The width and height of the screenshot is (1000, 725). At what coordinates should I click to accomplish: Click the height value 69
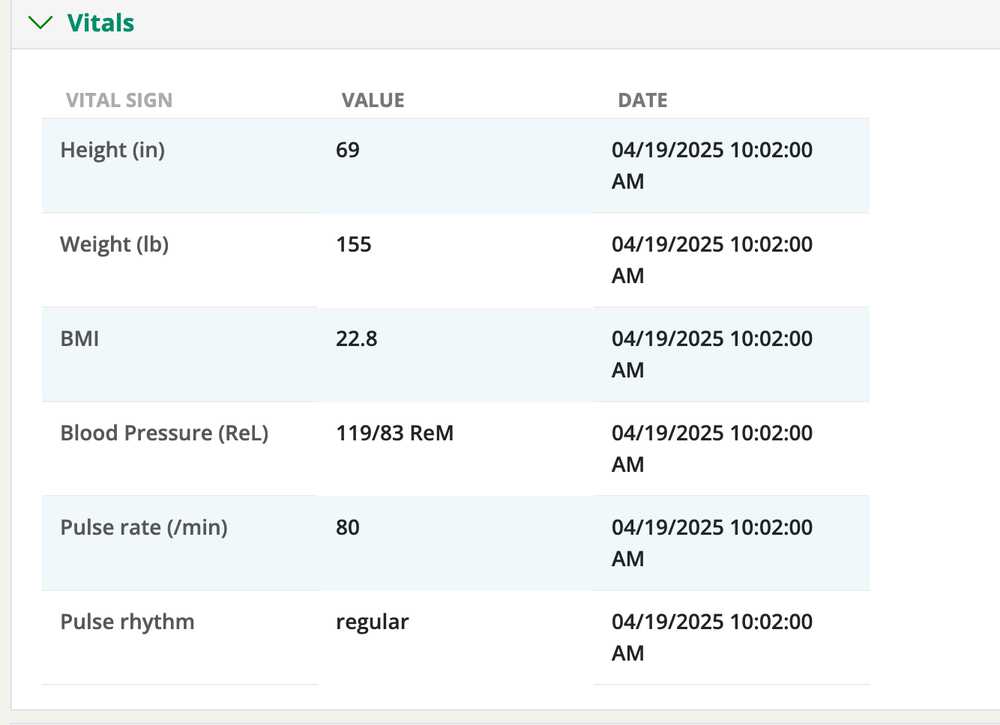coord(348,150)
